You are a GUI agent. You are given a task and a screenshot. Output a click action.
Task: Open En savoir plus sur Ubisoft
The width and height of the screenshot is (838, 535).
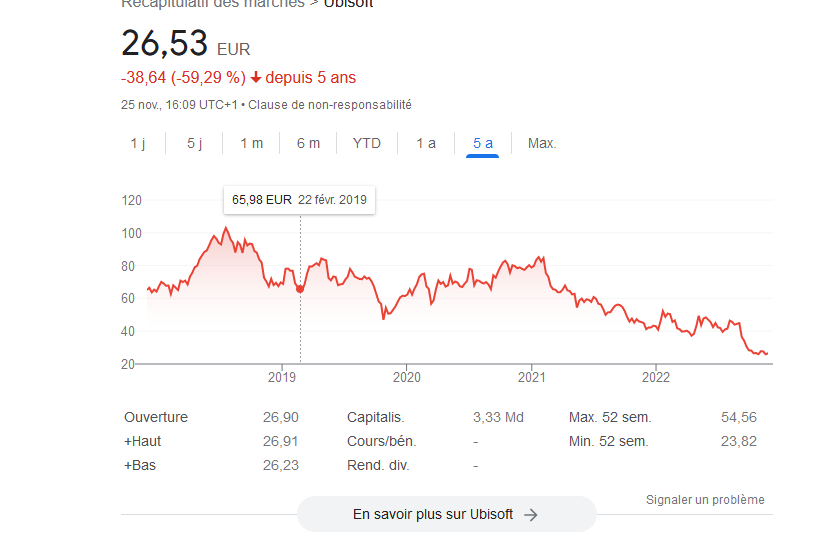[446, 514]
